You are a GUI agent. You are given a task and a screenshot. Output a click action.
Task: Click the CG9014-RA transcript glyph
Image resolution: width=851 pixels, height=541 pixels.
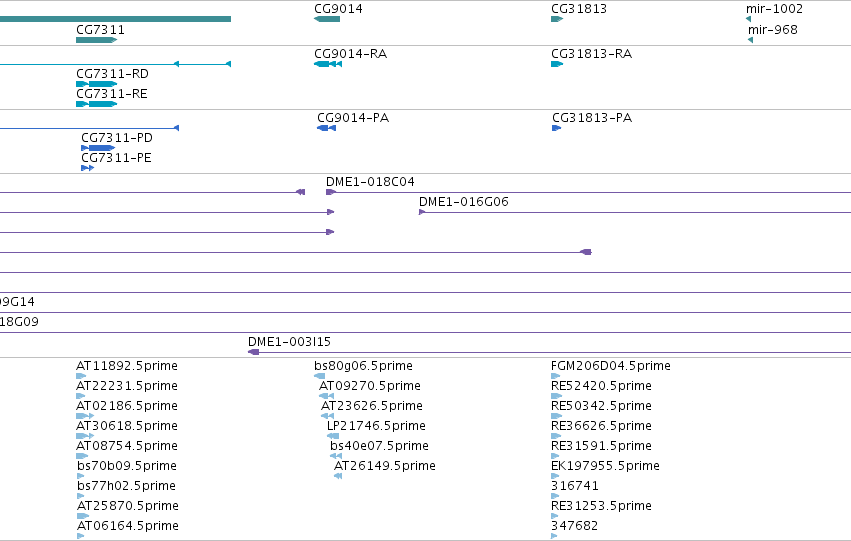(x=328, y=64)
